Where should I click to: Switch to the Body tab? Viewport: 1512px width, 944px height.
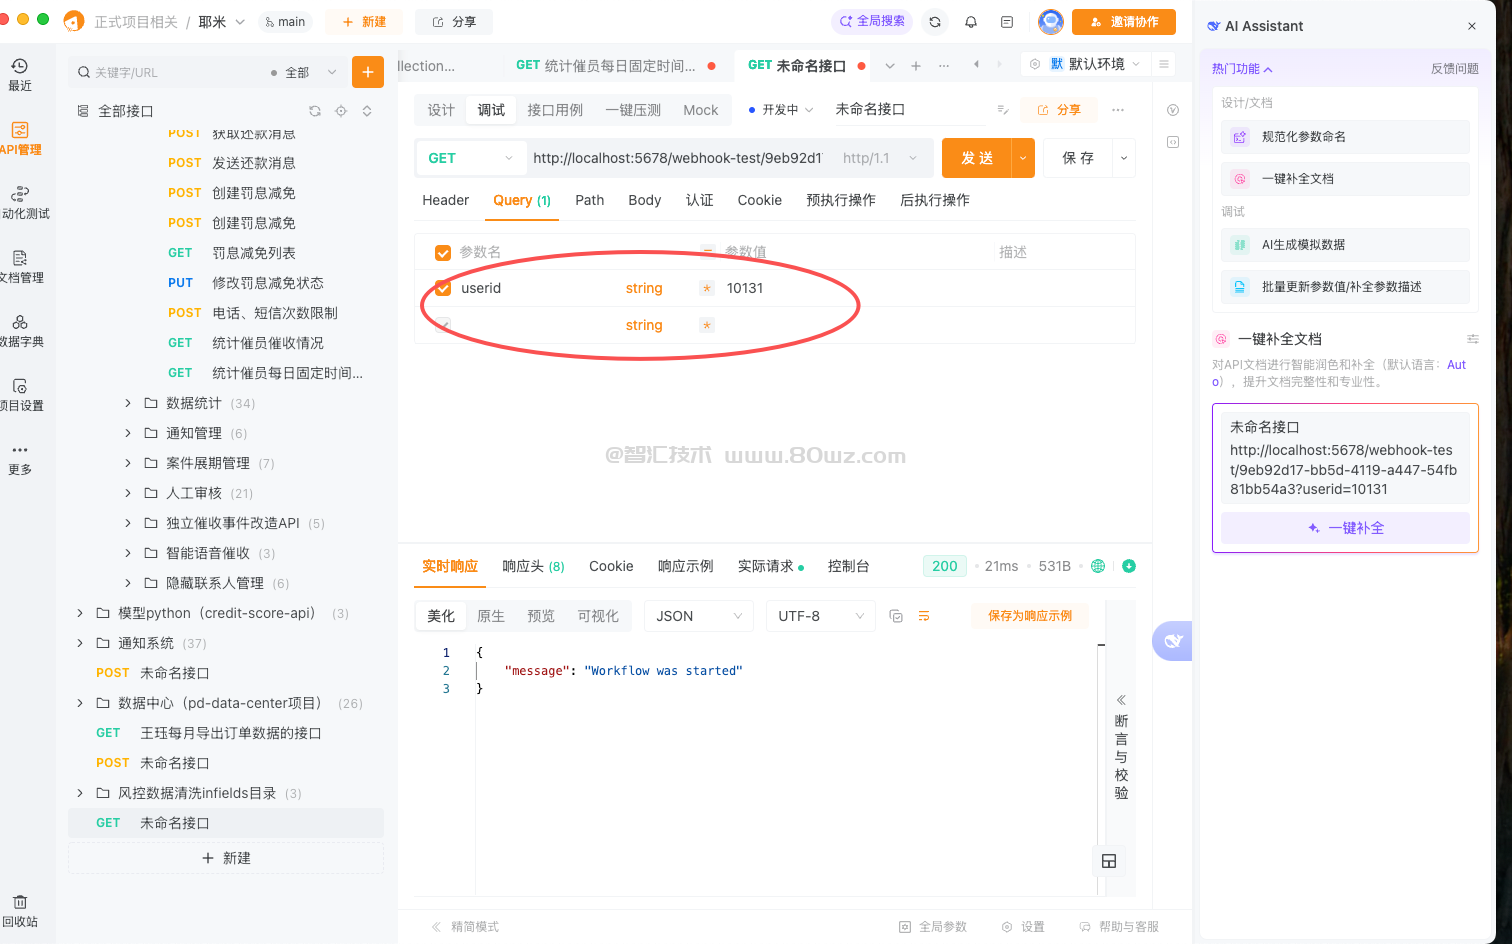[x=644, y=200]
